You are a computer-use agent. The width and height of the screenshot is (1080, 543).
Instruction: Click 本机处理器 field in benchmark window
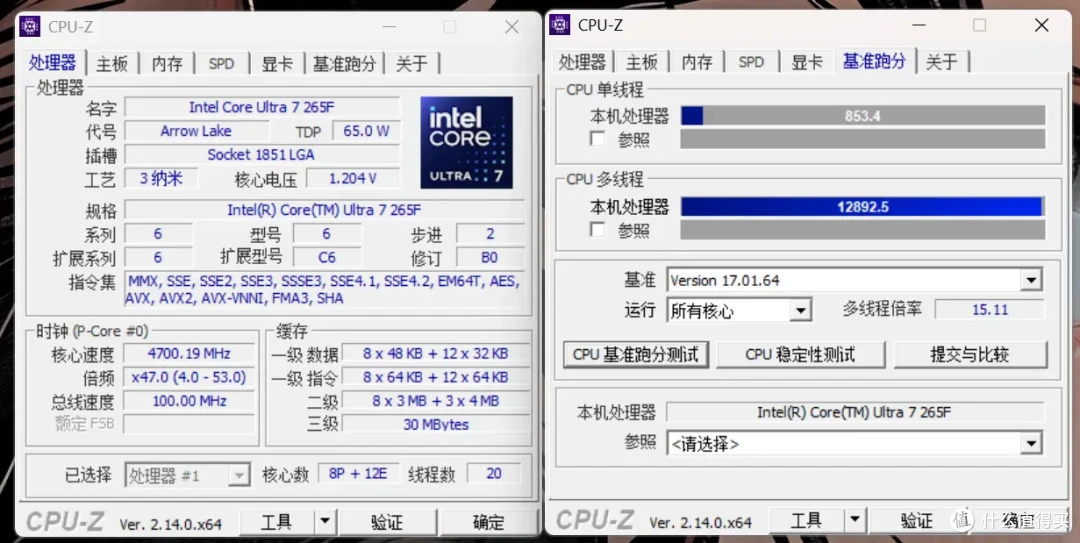855,413
